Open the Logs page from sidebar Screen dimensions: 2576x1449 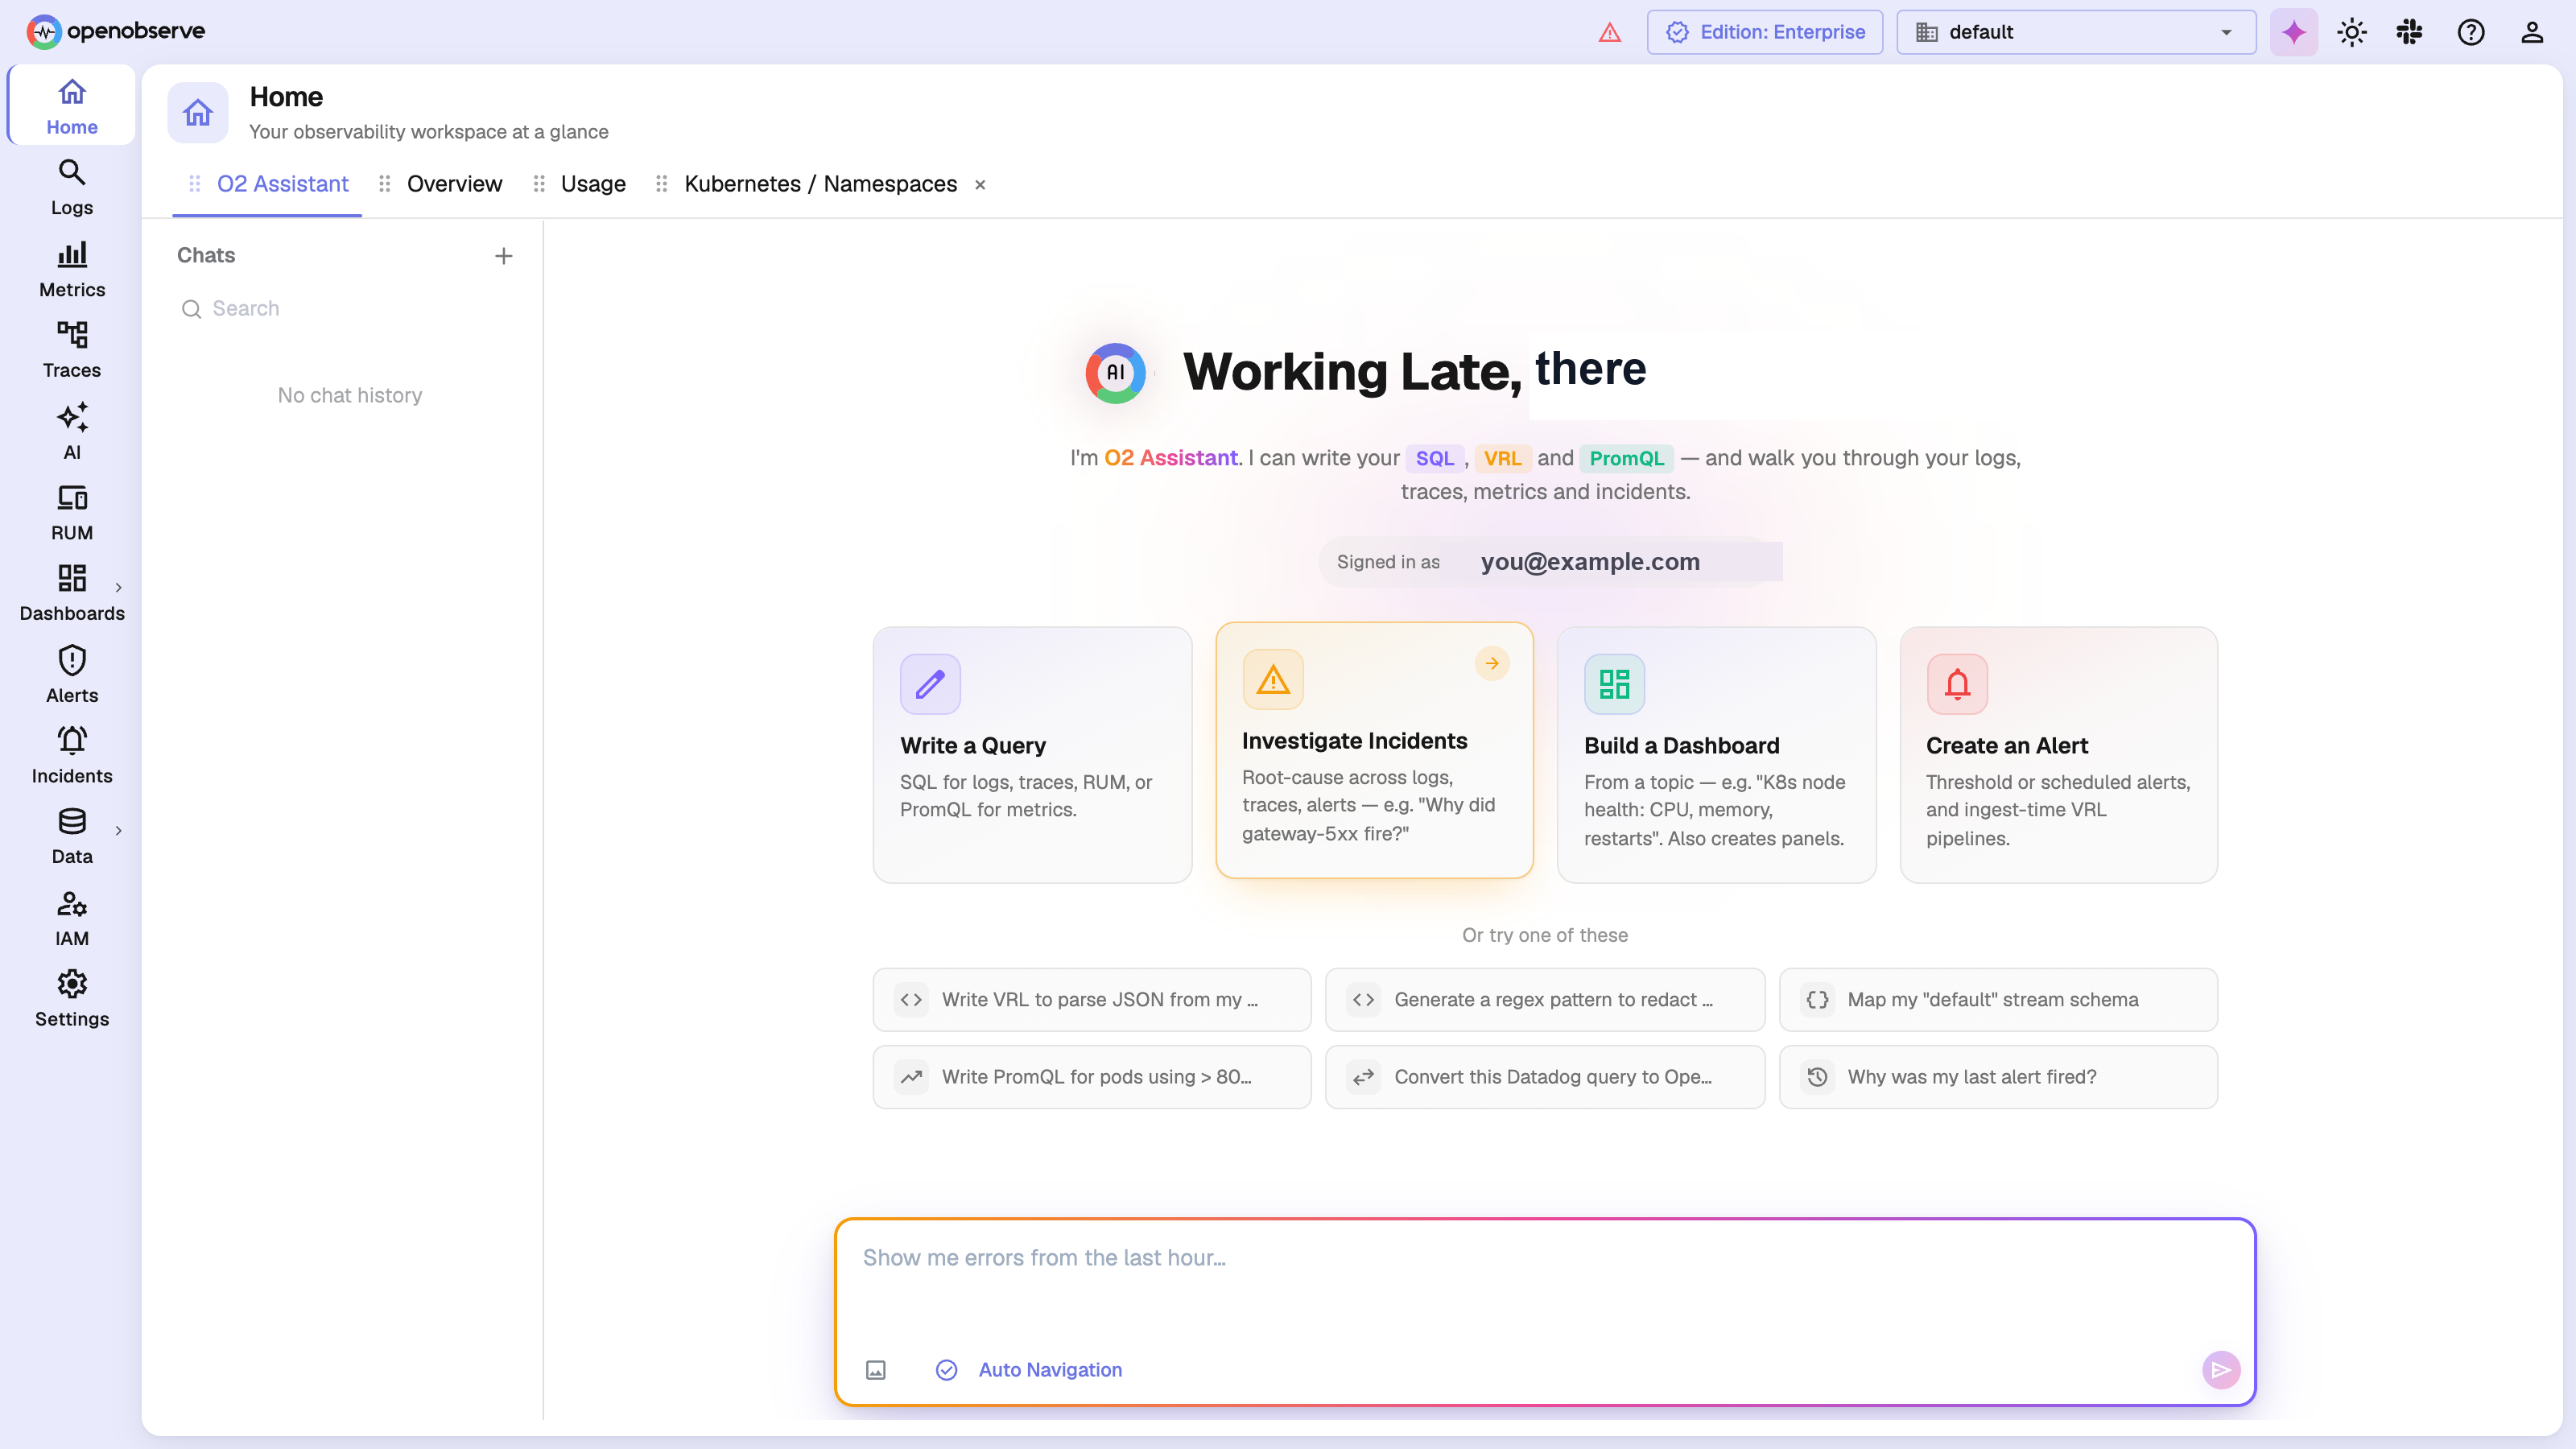71,187
